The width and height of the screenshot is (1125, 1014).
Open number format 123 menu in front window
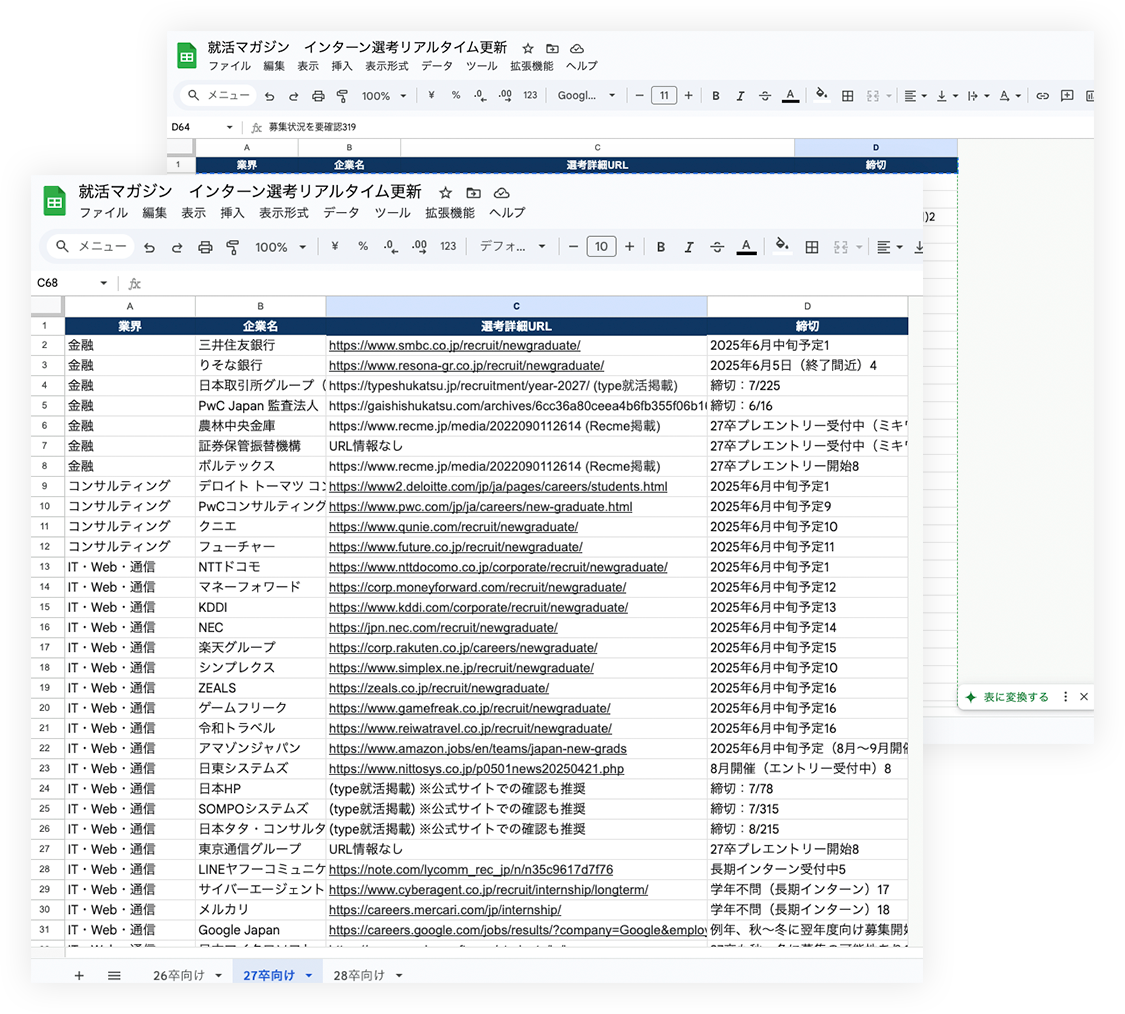(x=448, y=246)
